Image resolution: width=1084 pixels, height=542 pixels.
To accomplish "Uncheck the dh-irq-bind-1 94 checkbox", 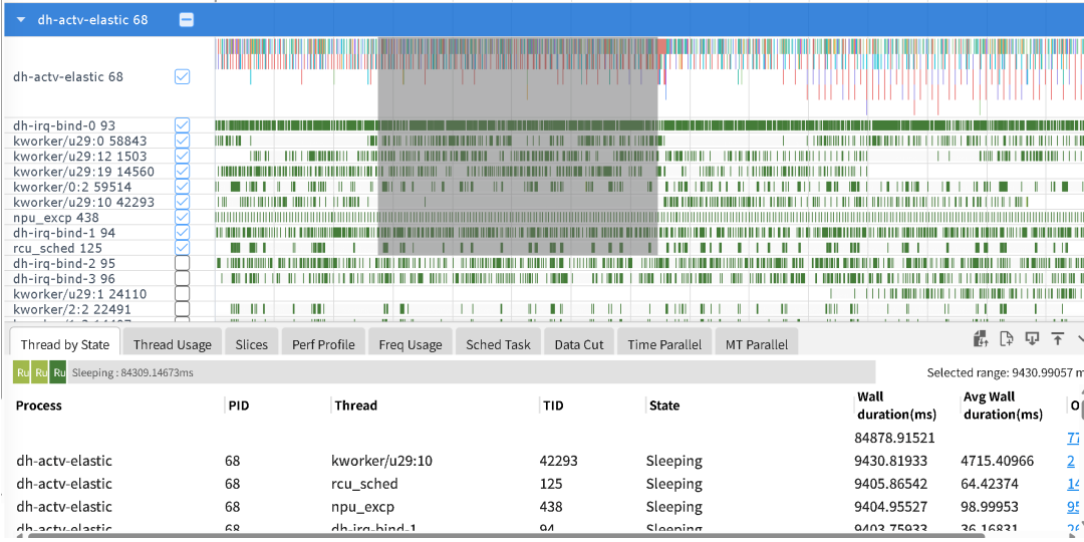I will point(182,232).
